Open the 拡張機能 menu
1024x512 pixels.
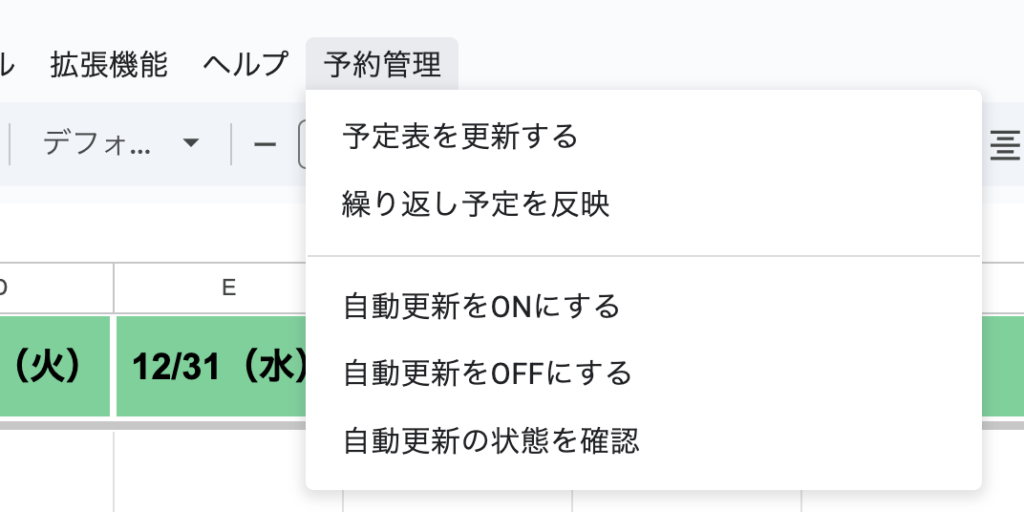(109, 64)
